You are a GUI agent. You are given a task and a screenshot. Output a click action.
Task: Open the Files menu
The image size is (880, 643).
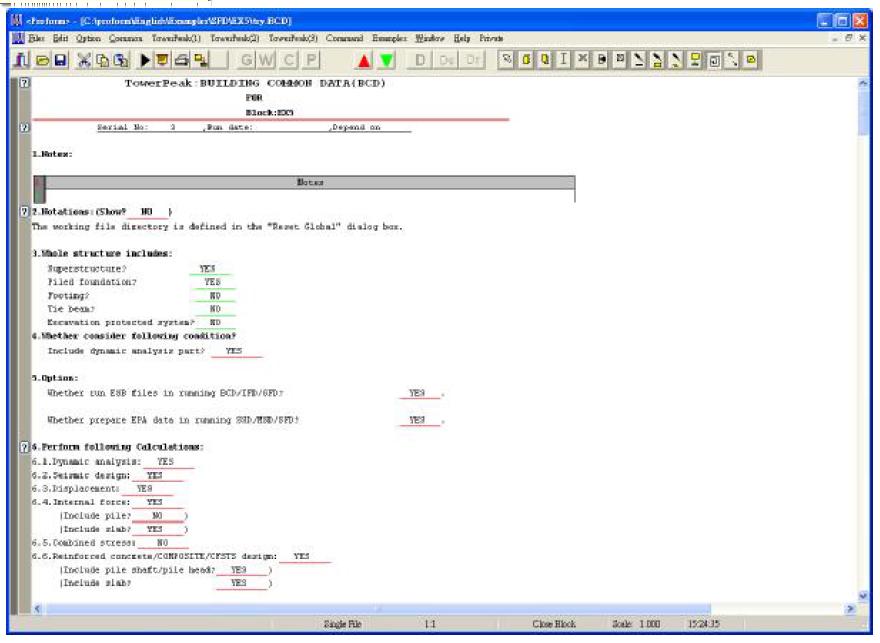36,38
